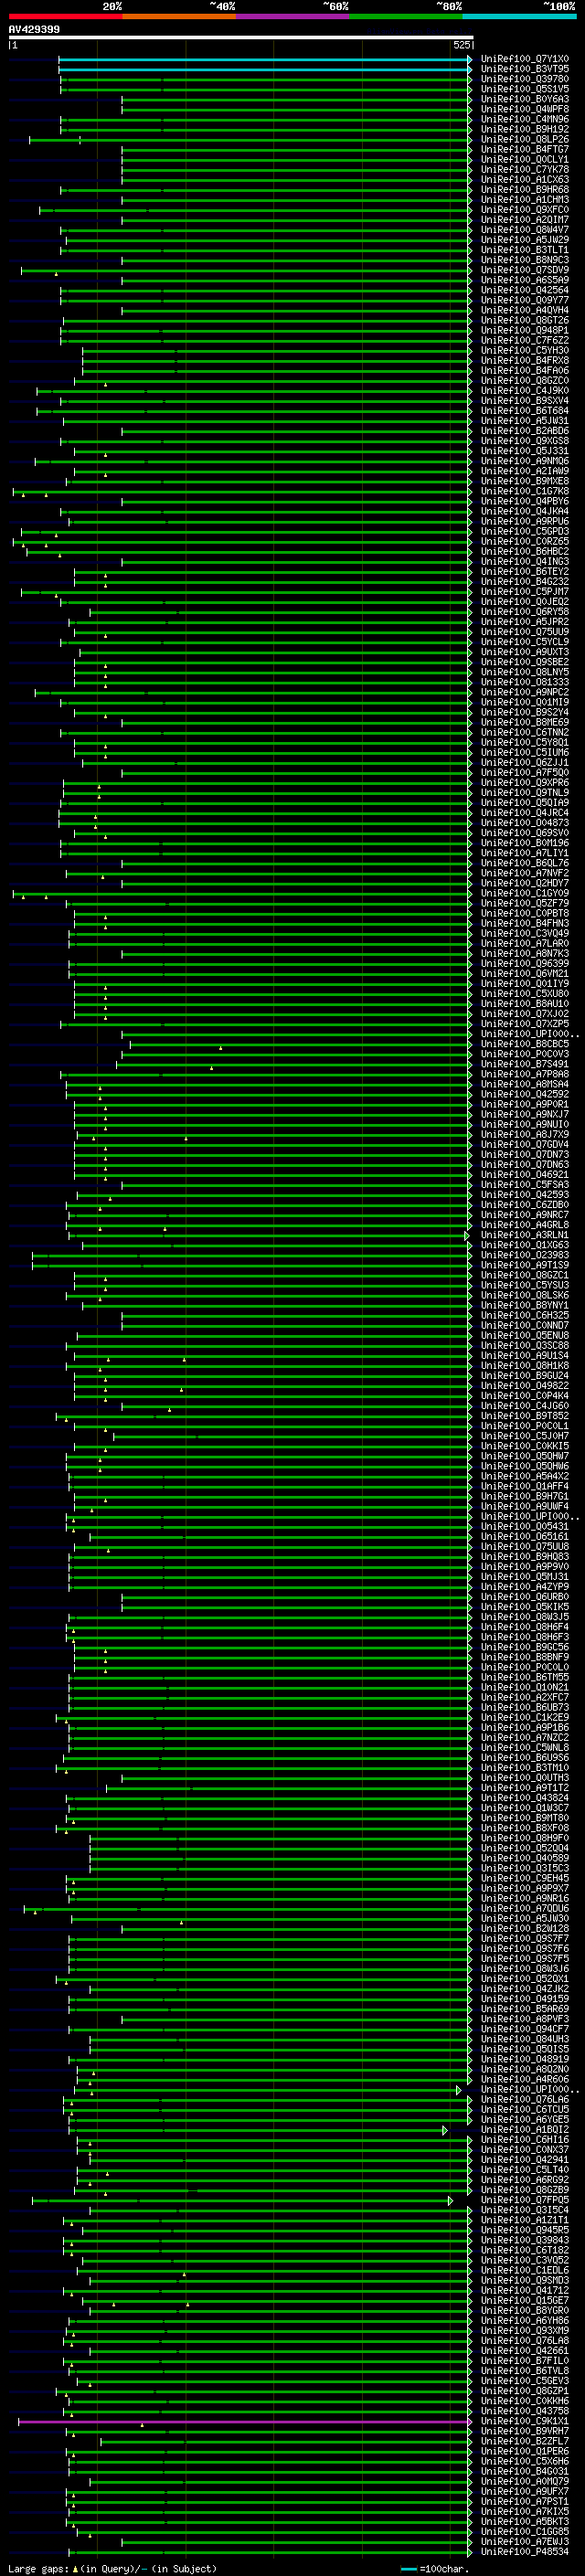
Task: Click the white query sequence bar
Action: 241,37
